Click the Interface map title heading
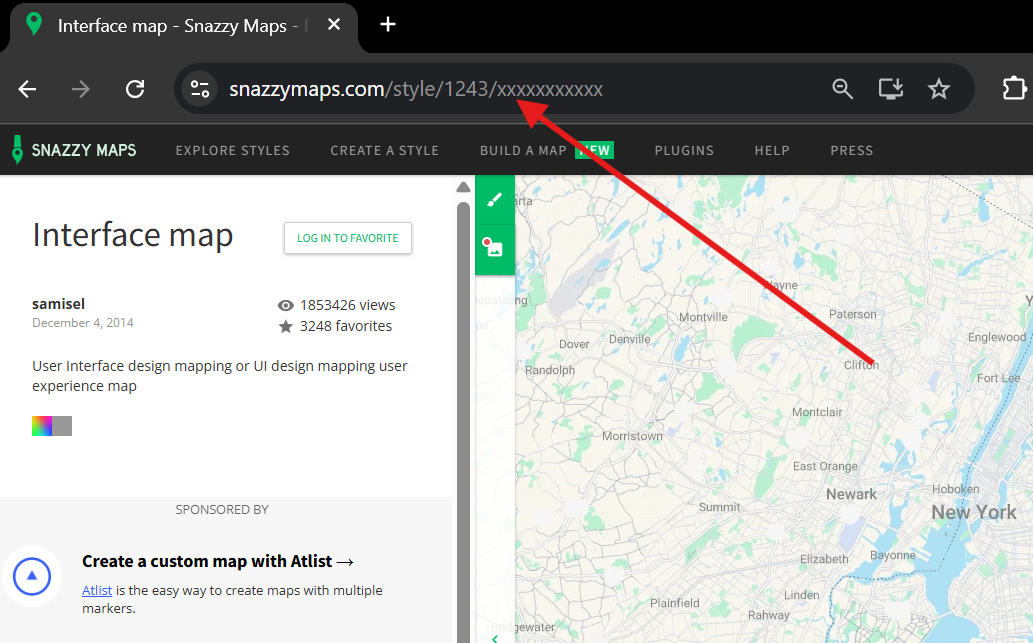This screenshot has height=643, width=1033. pyautogui.click(x=132, y=235)
